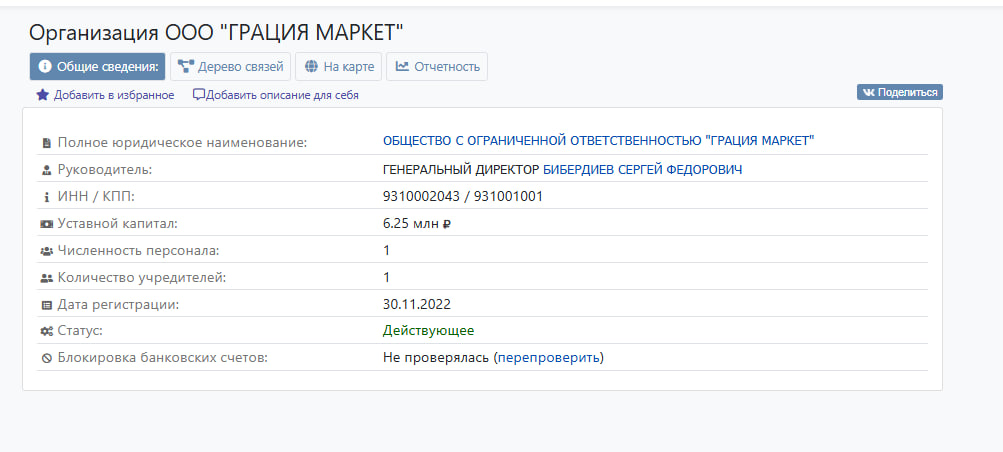Click the person icon beside 'Руководитель'
This screenshot has height=452, width=1003.
pos(46,170)
